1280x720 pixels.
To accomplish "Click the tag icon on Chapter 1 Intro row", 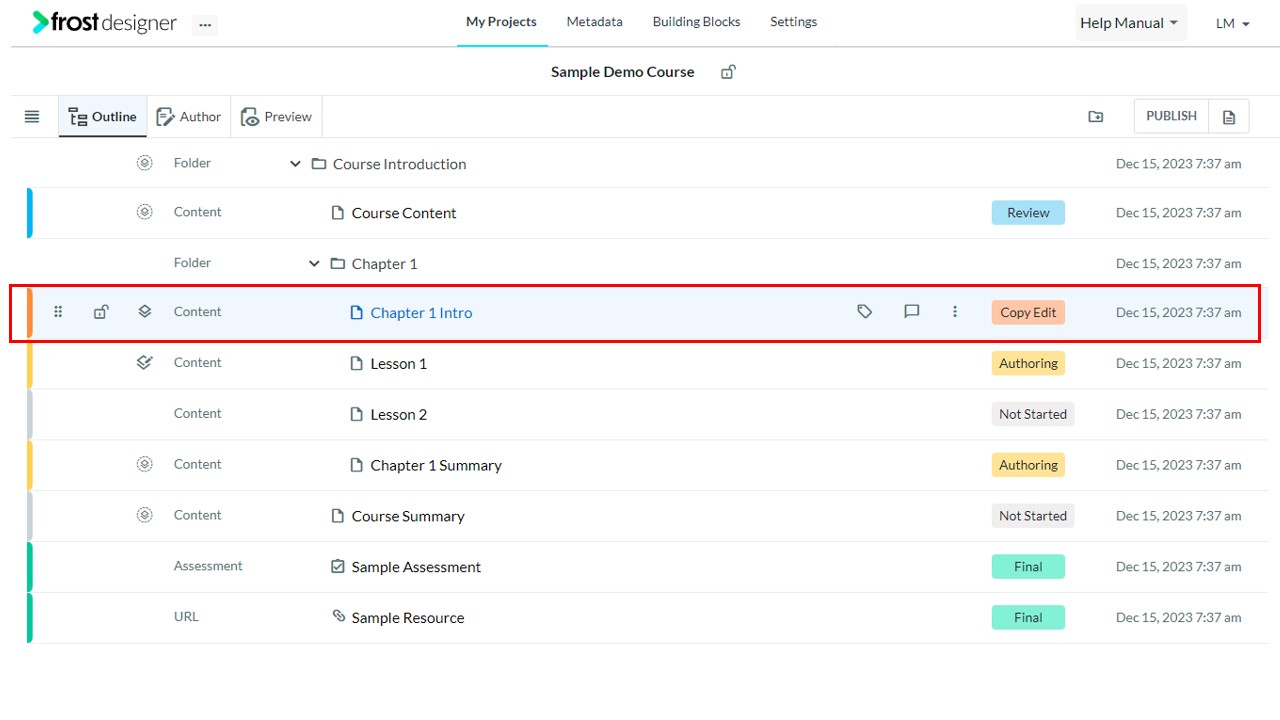I will (865, 312).
